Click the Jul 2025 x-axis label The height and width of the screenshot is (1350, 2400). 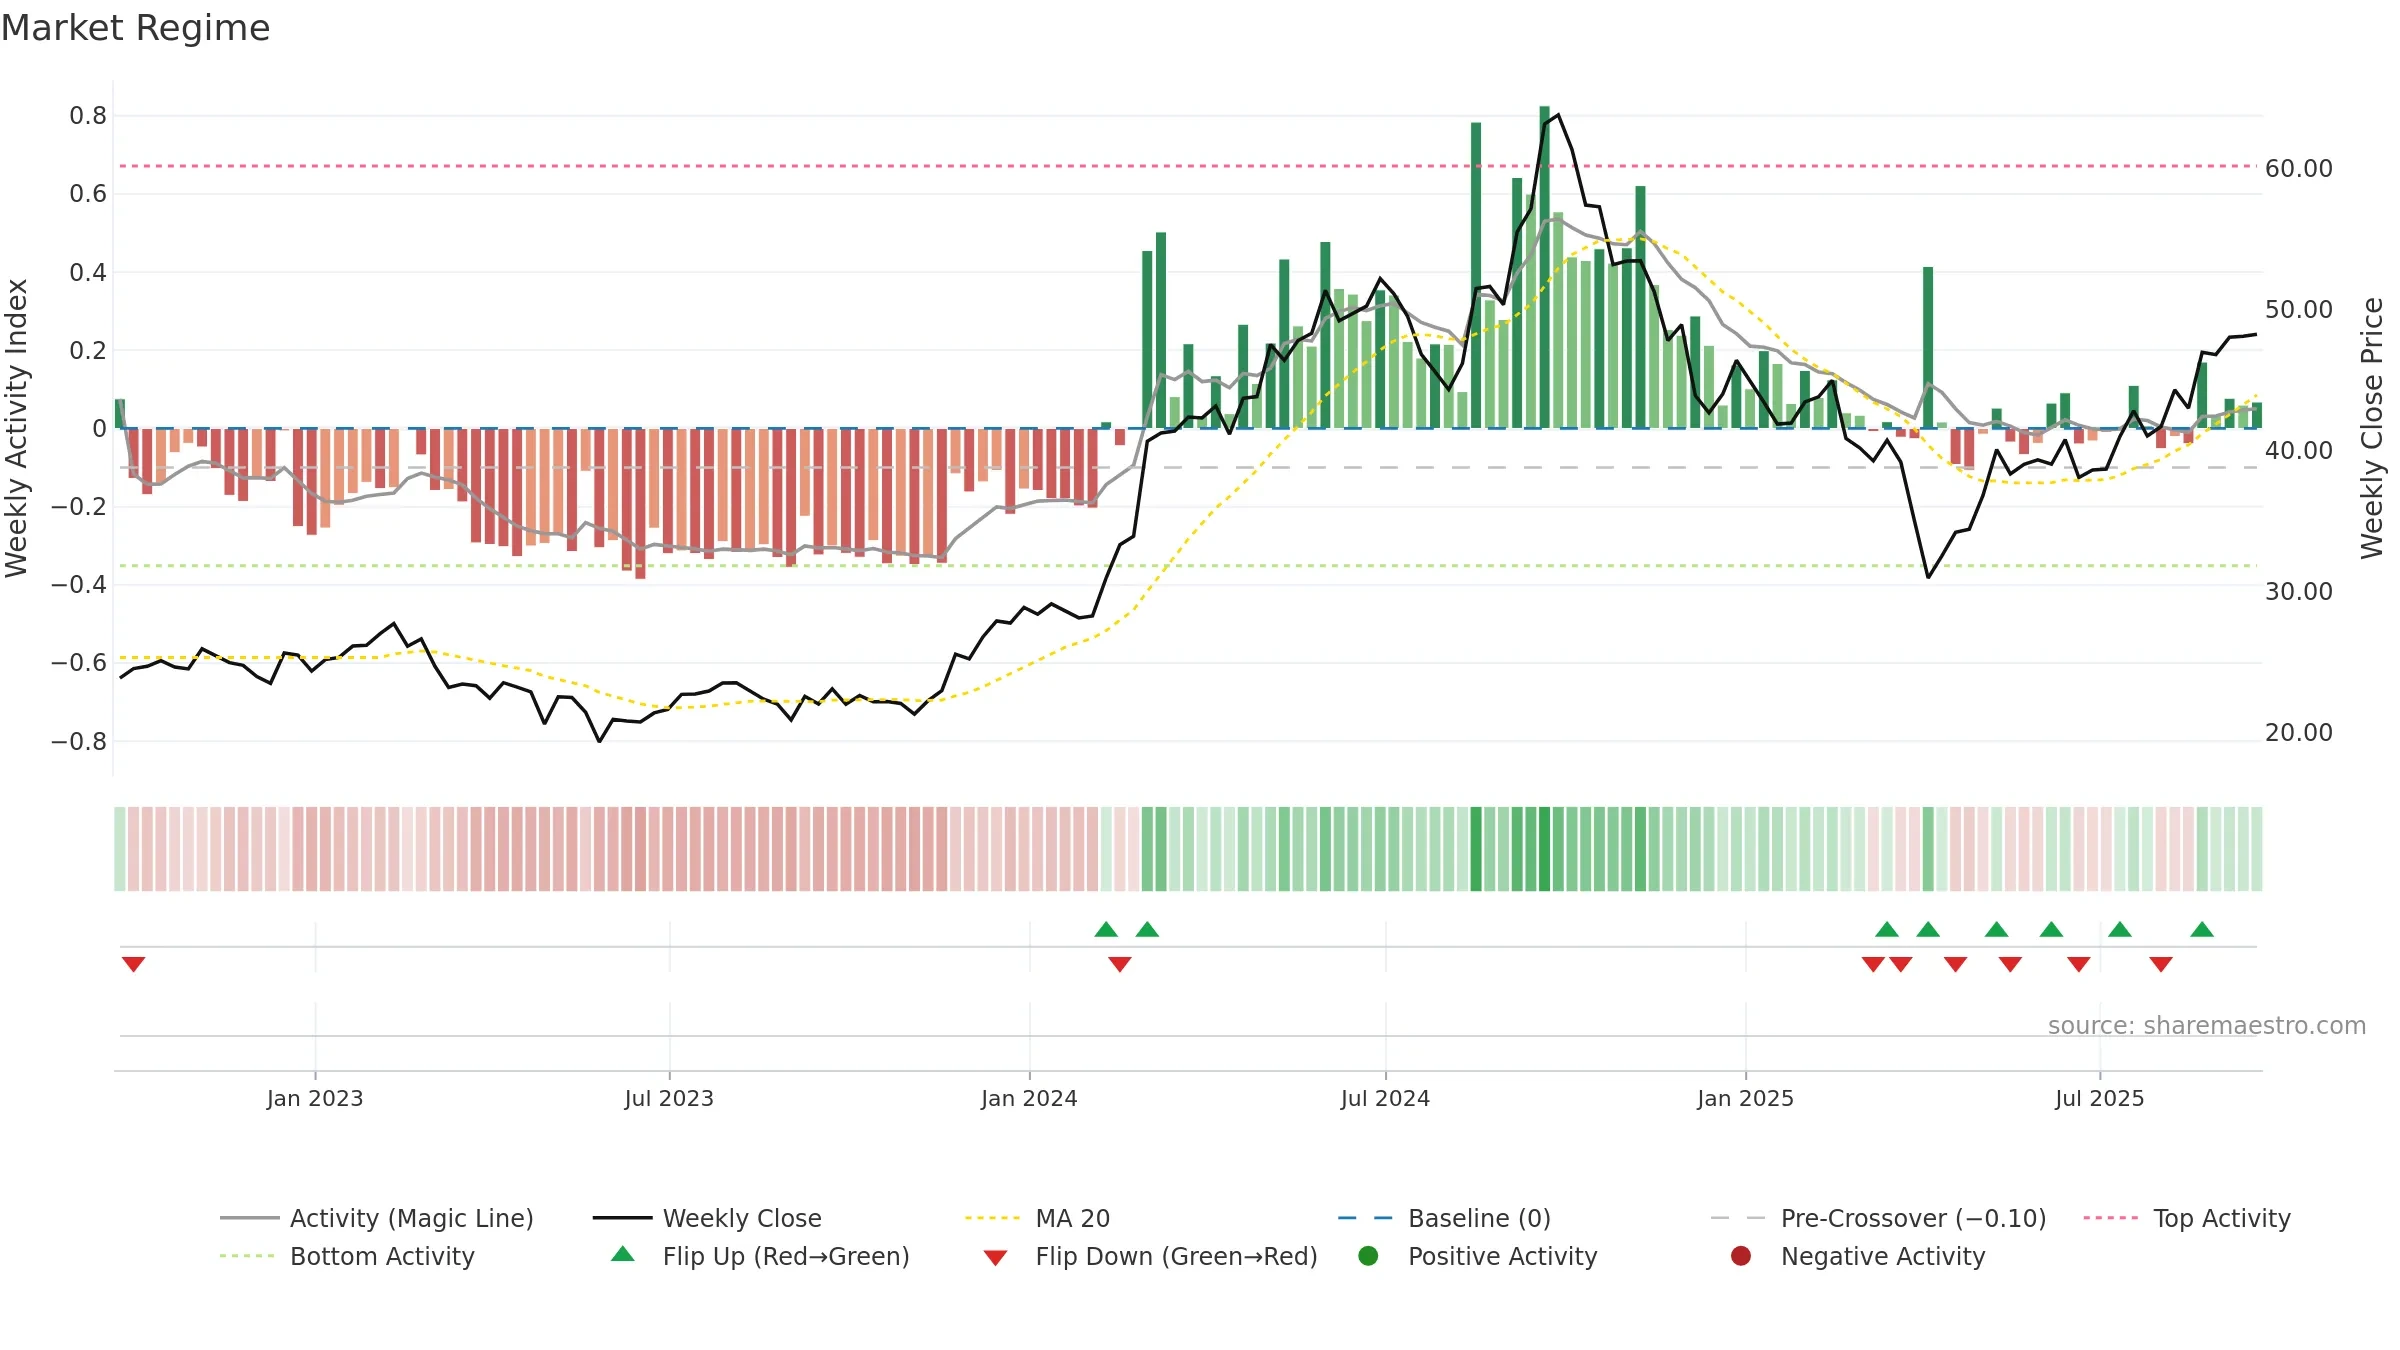(x=2100, y=1098)
